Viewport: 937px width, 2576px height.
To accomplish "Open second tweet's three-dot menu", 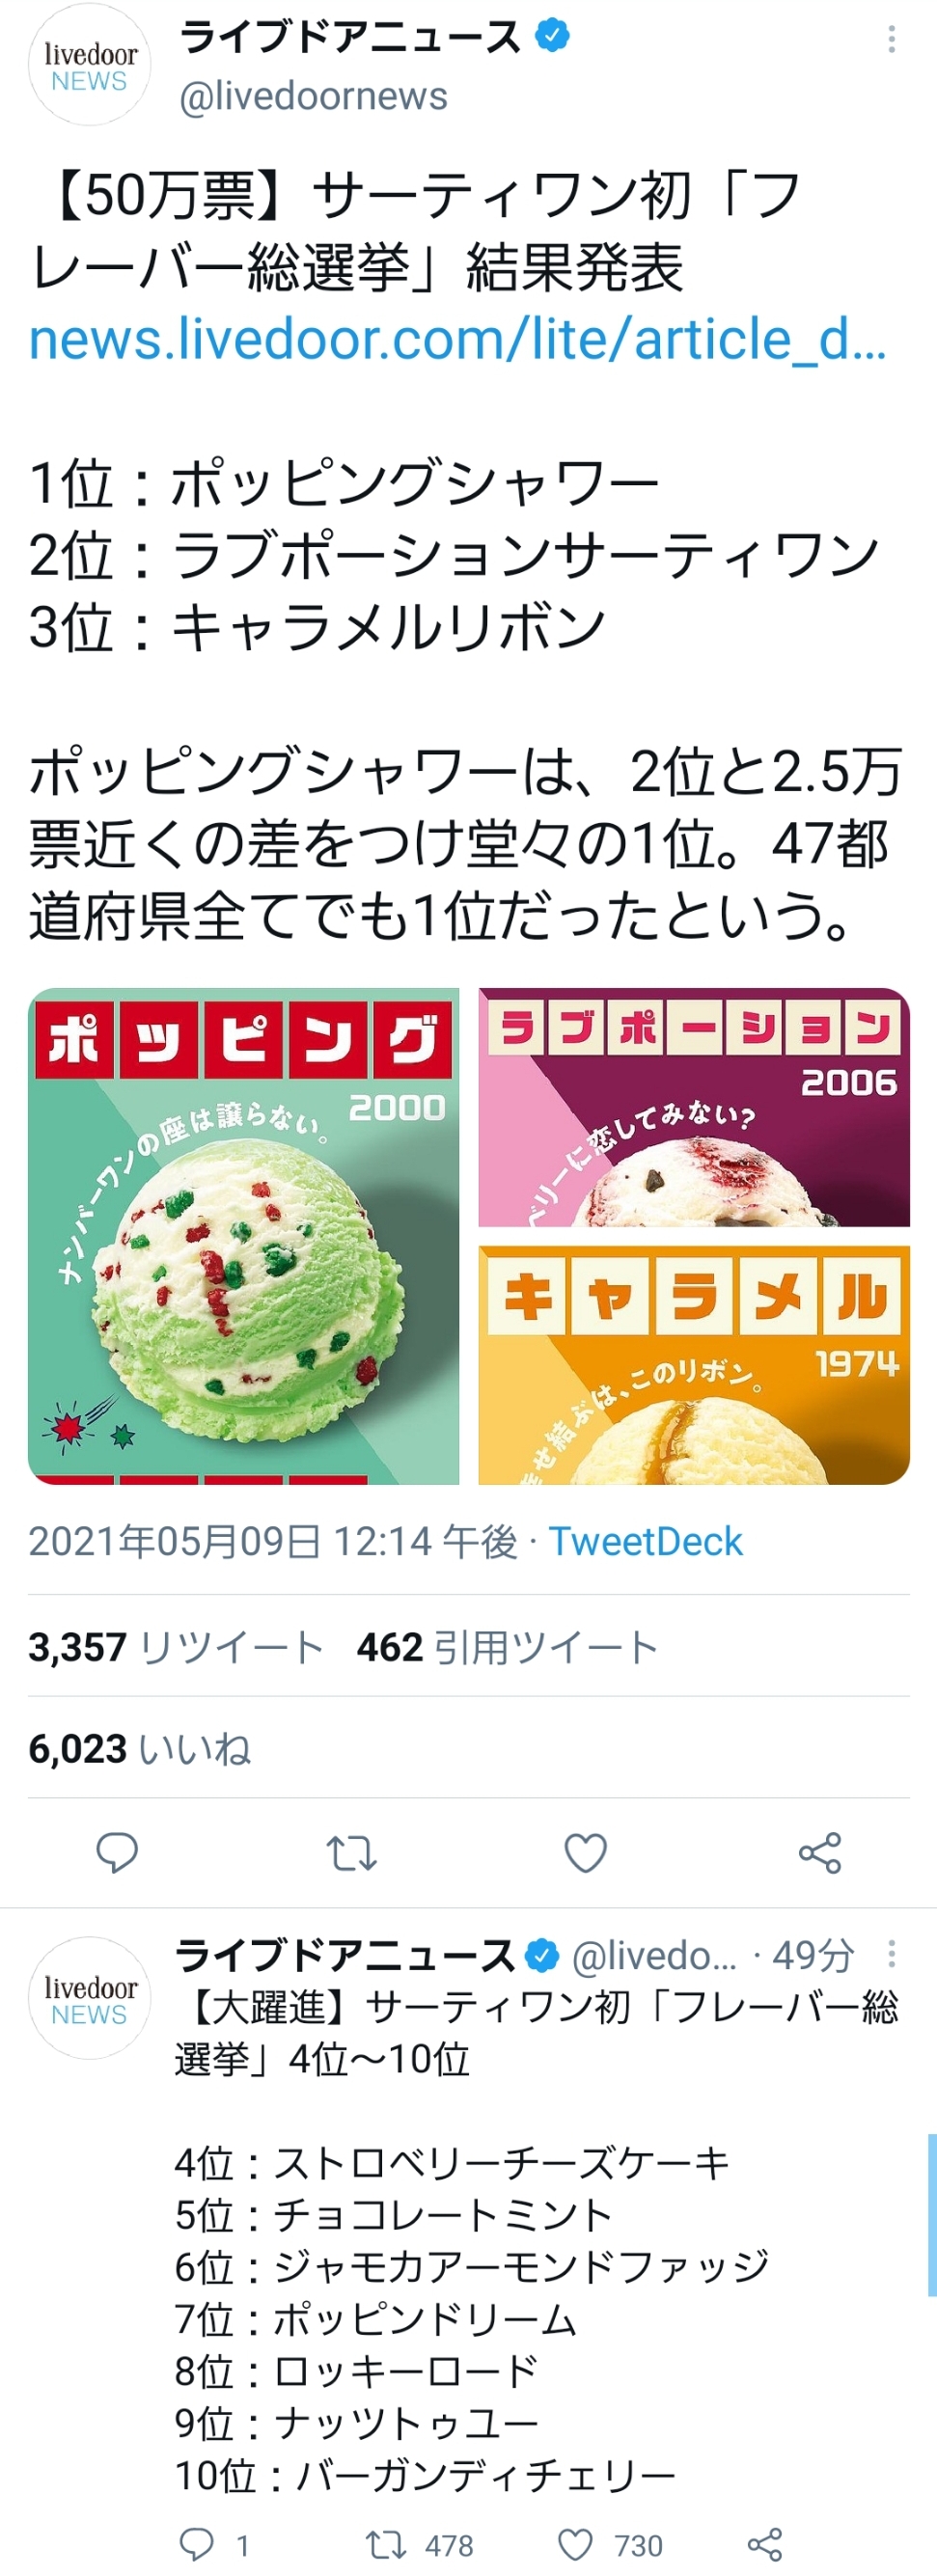I will click(891, 1953).
